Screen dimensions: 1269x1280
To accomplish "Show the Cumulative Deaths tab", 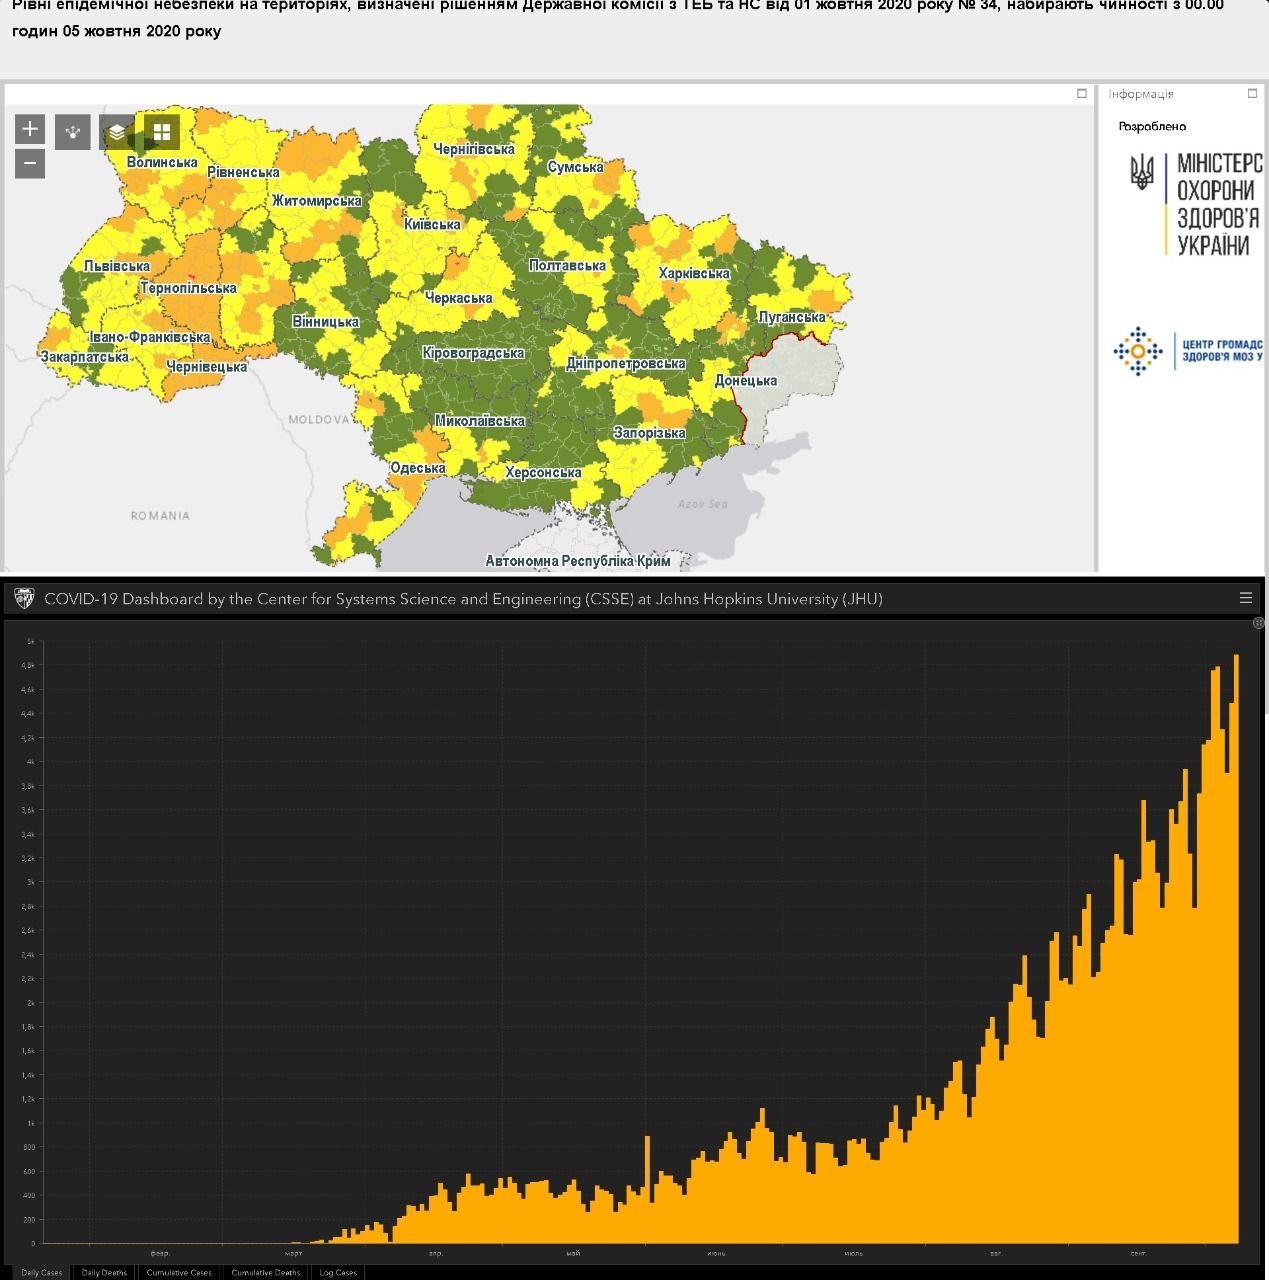I will tap(266, 1272).
